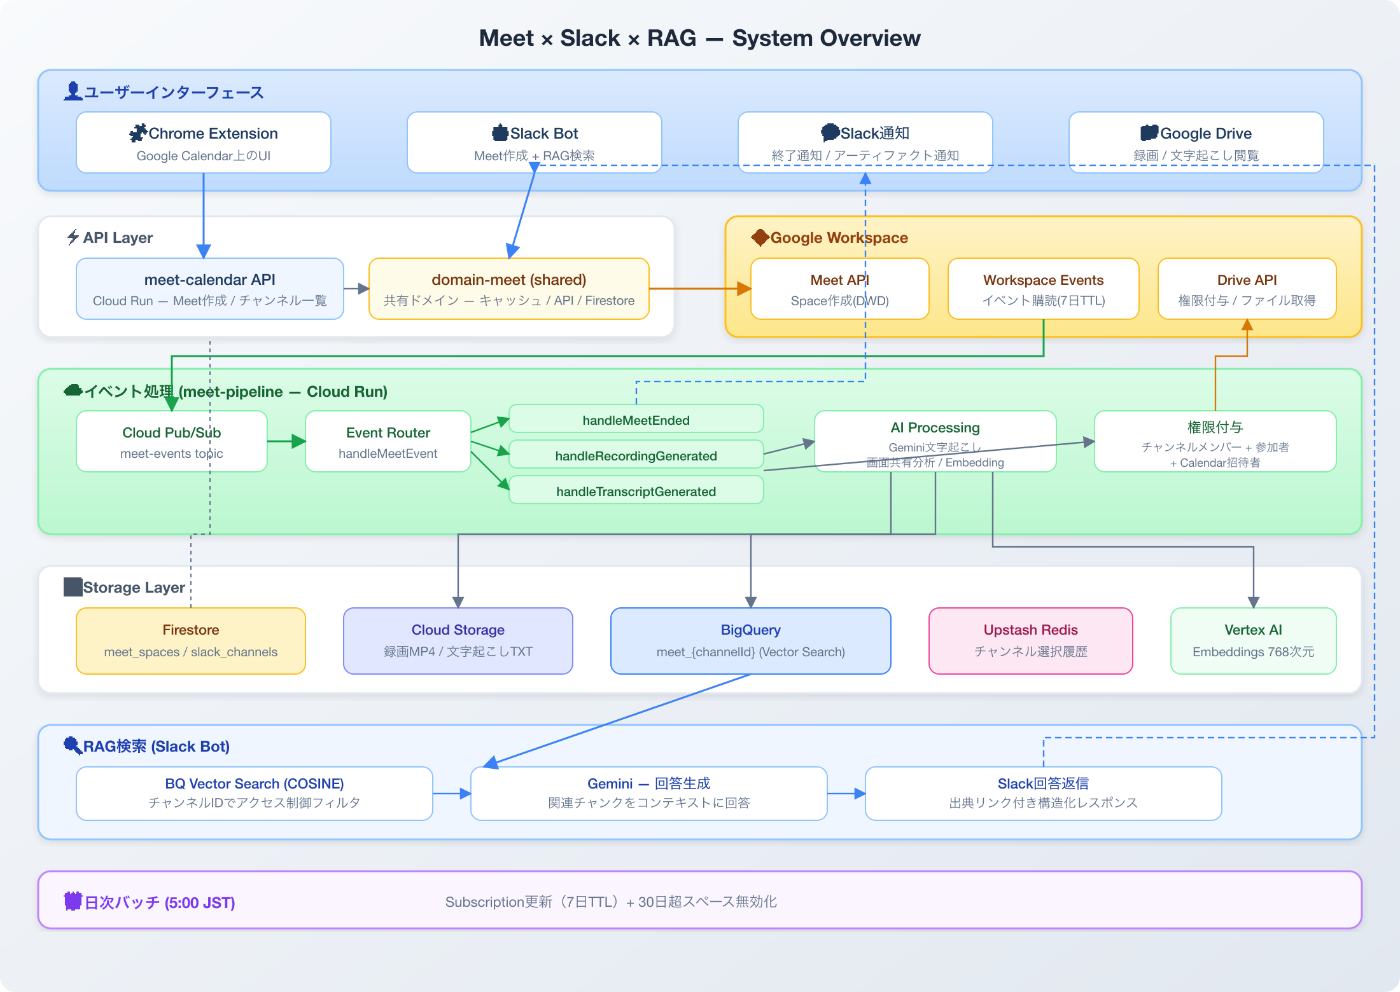Image resolution: width=1400 pixels, height=992 pixels.
Task: Click the text チャンネル選択履歴
Action: [1031, 652]
